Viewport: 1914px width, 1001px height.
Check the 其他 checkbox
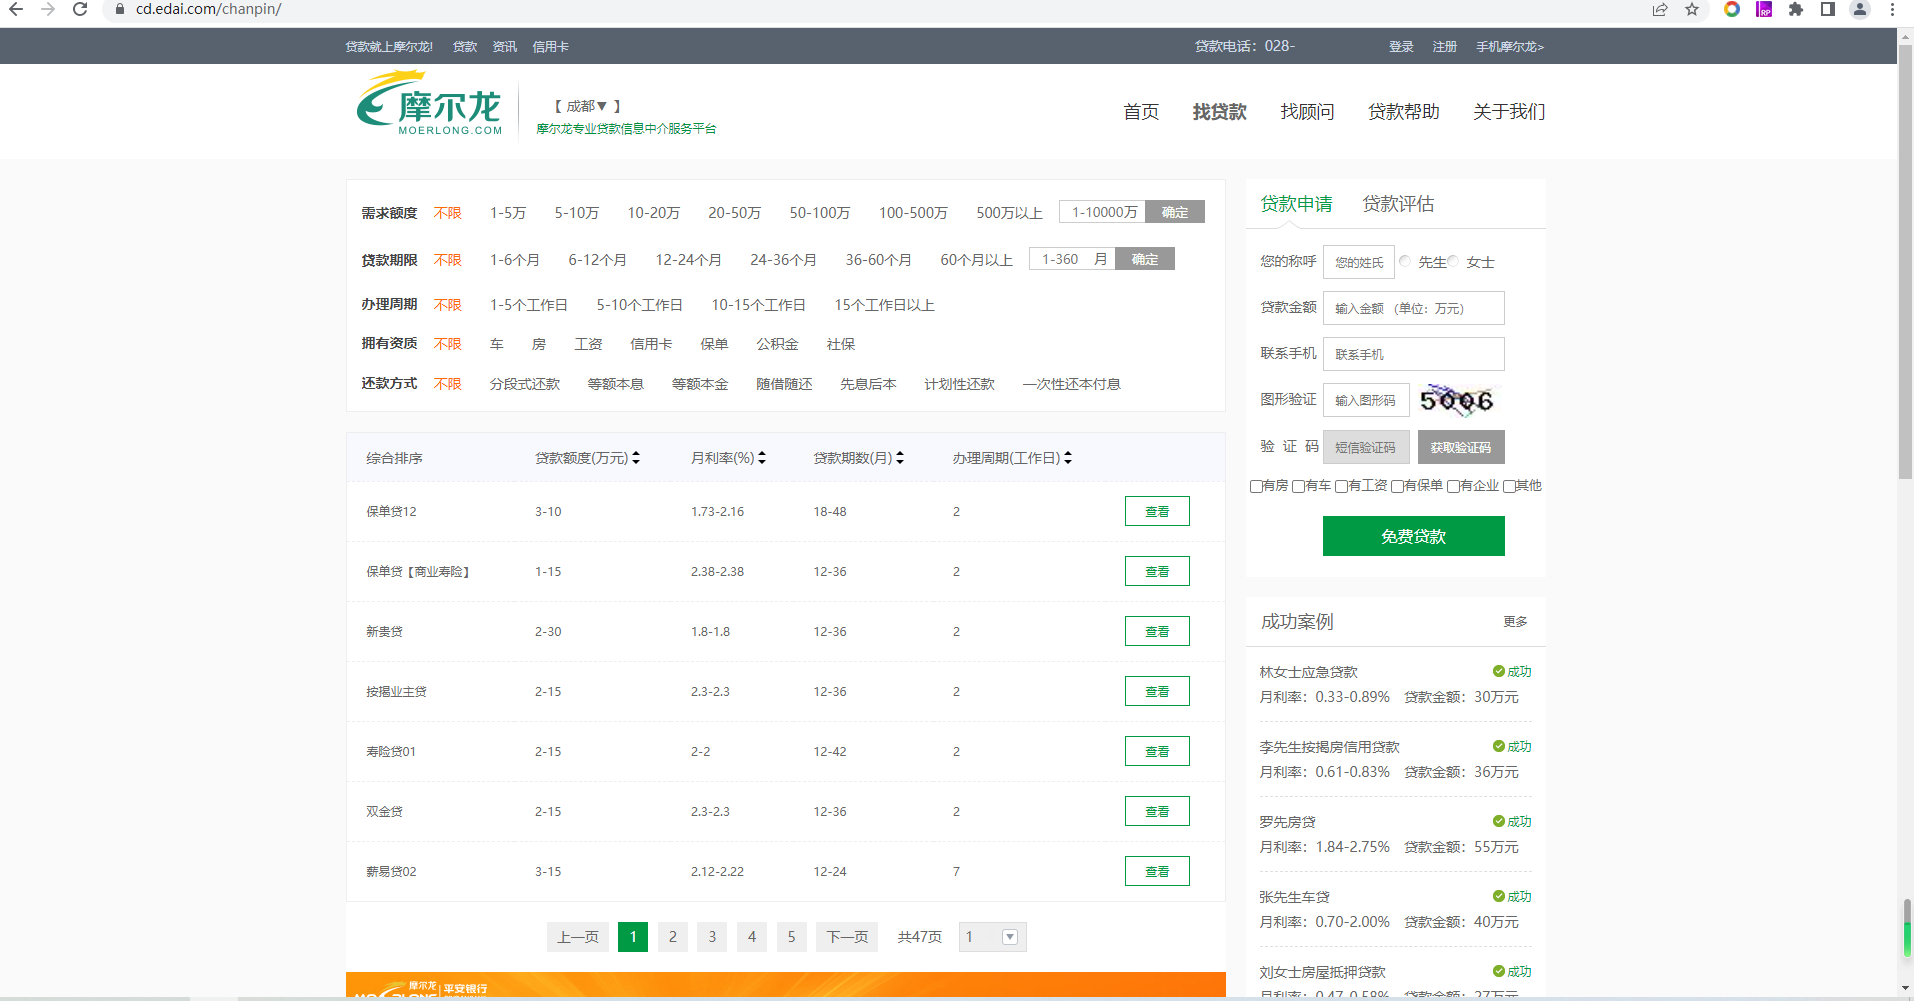pyautogui.click(x=1509, y=486)
